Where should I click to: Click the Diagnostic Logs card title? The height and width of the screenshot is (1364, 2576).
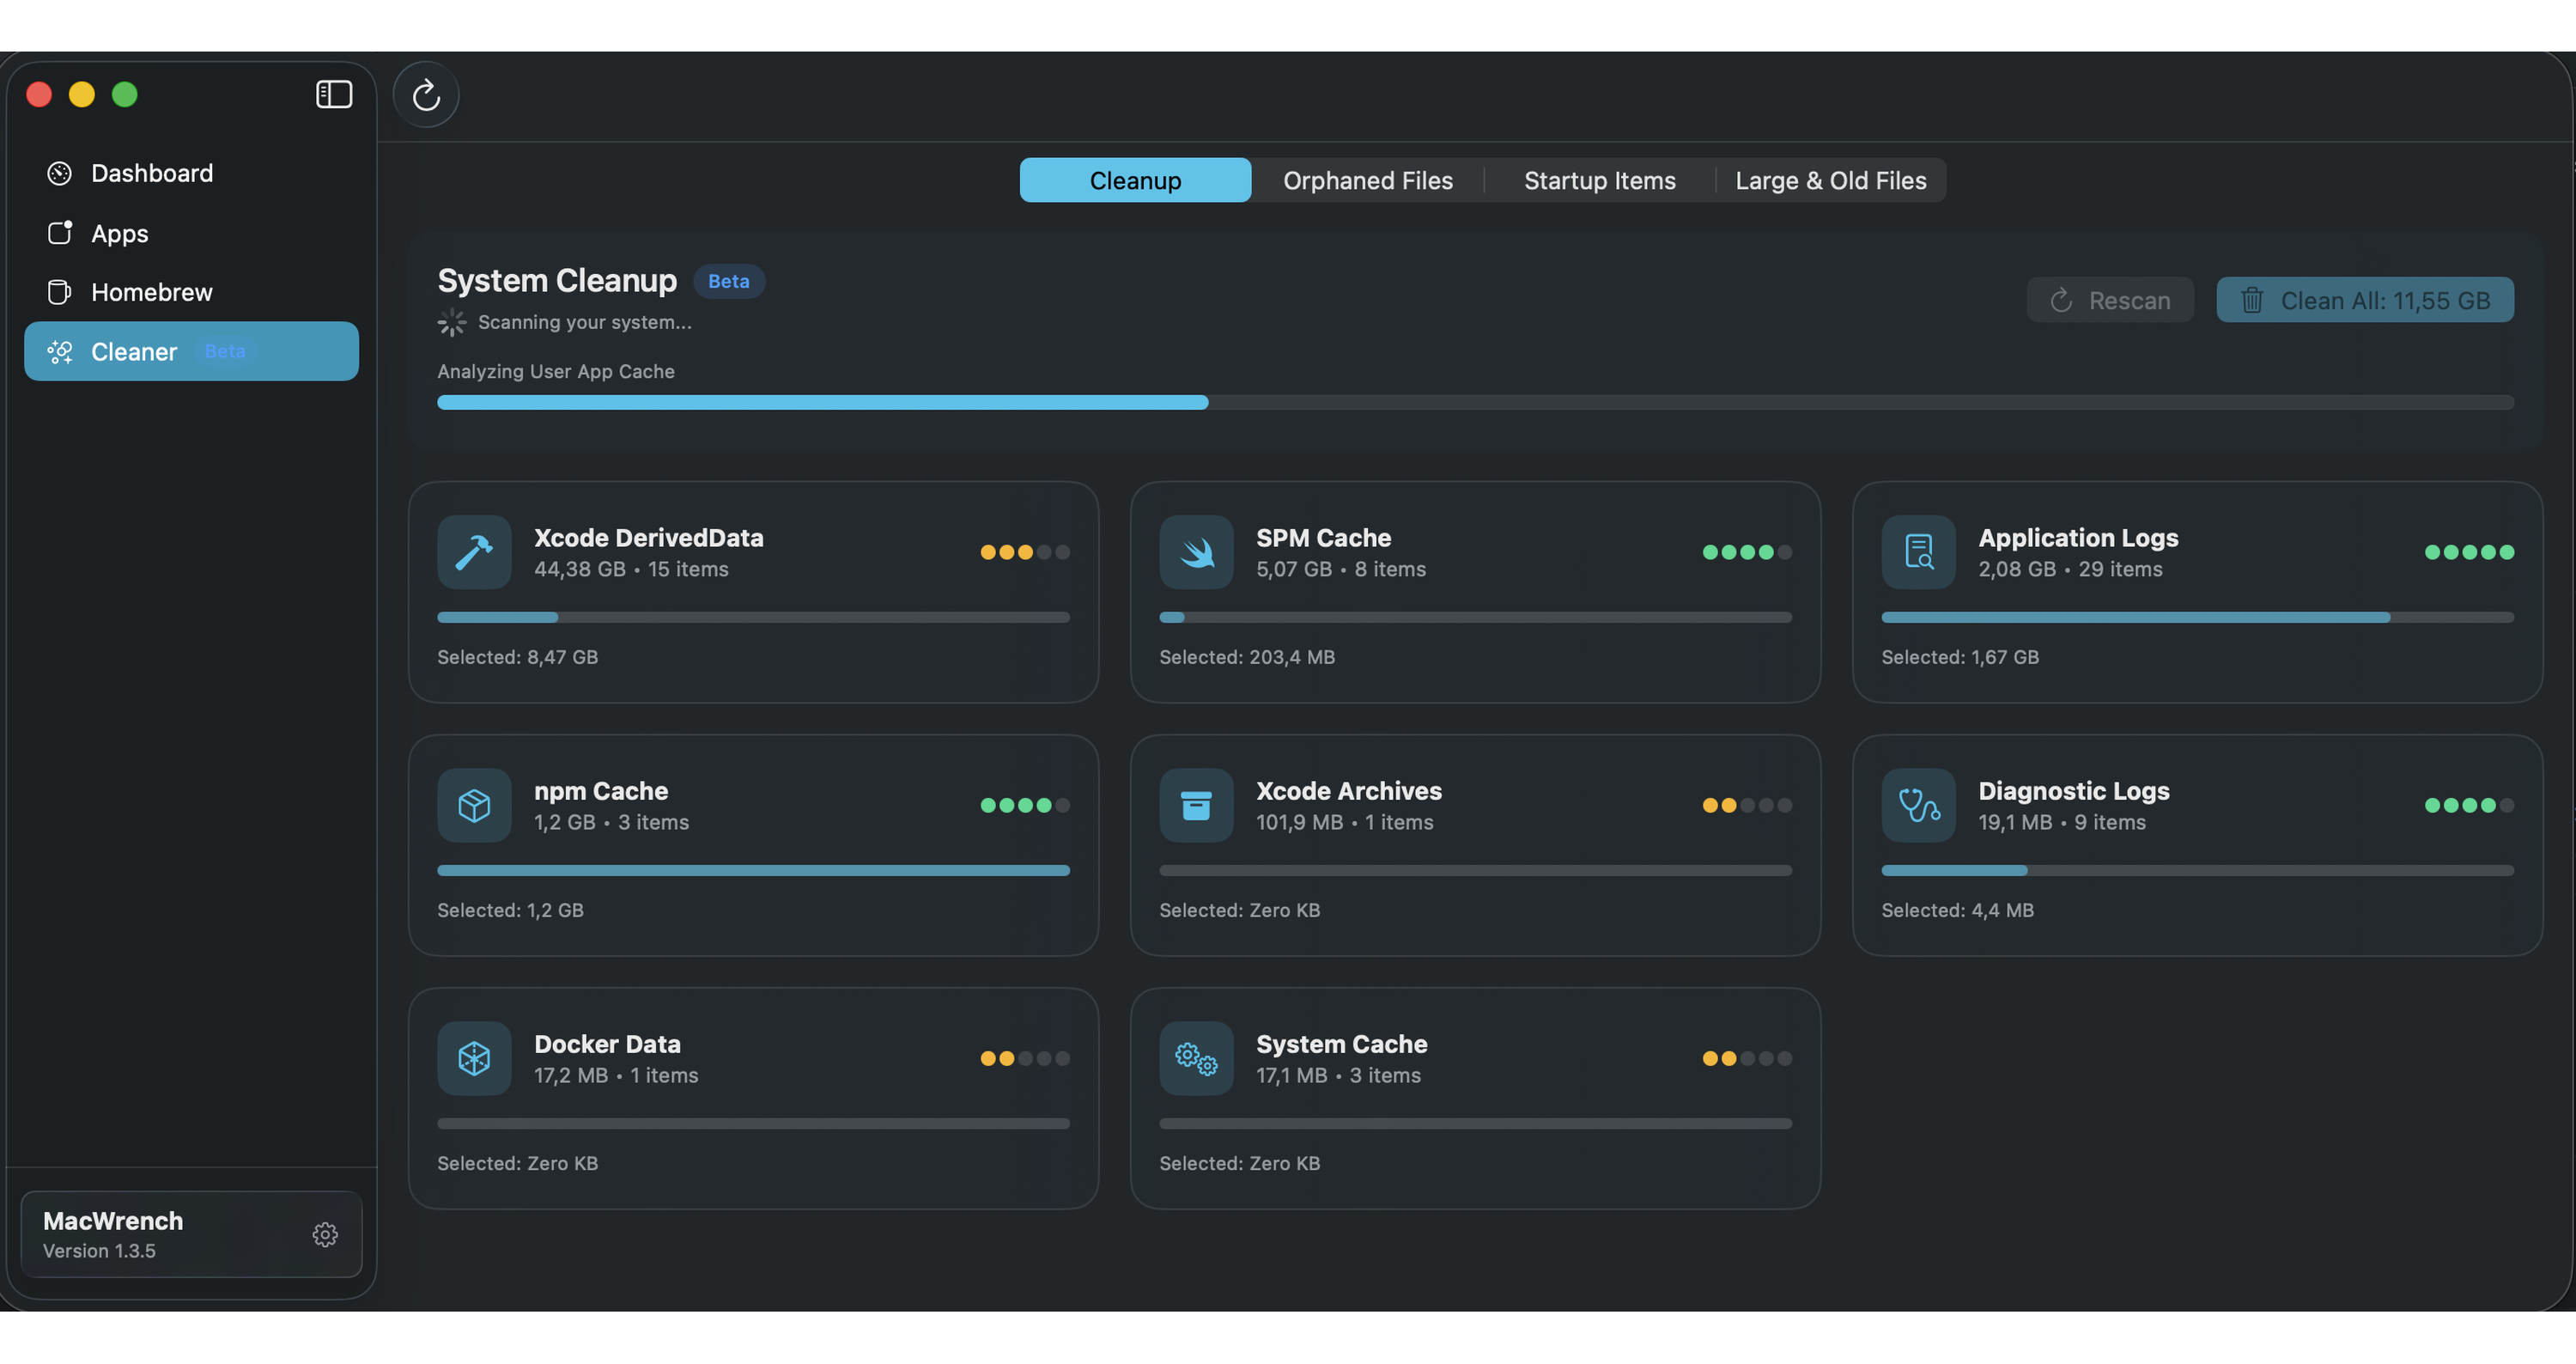click(x=2074, y=790)
